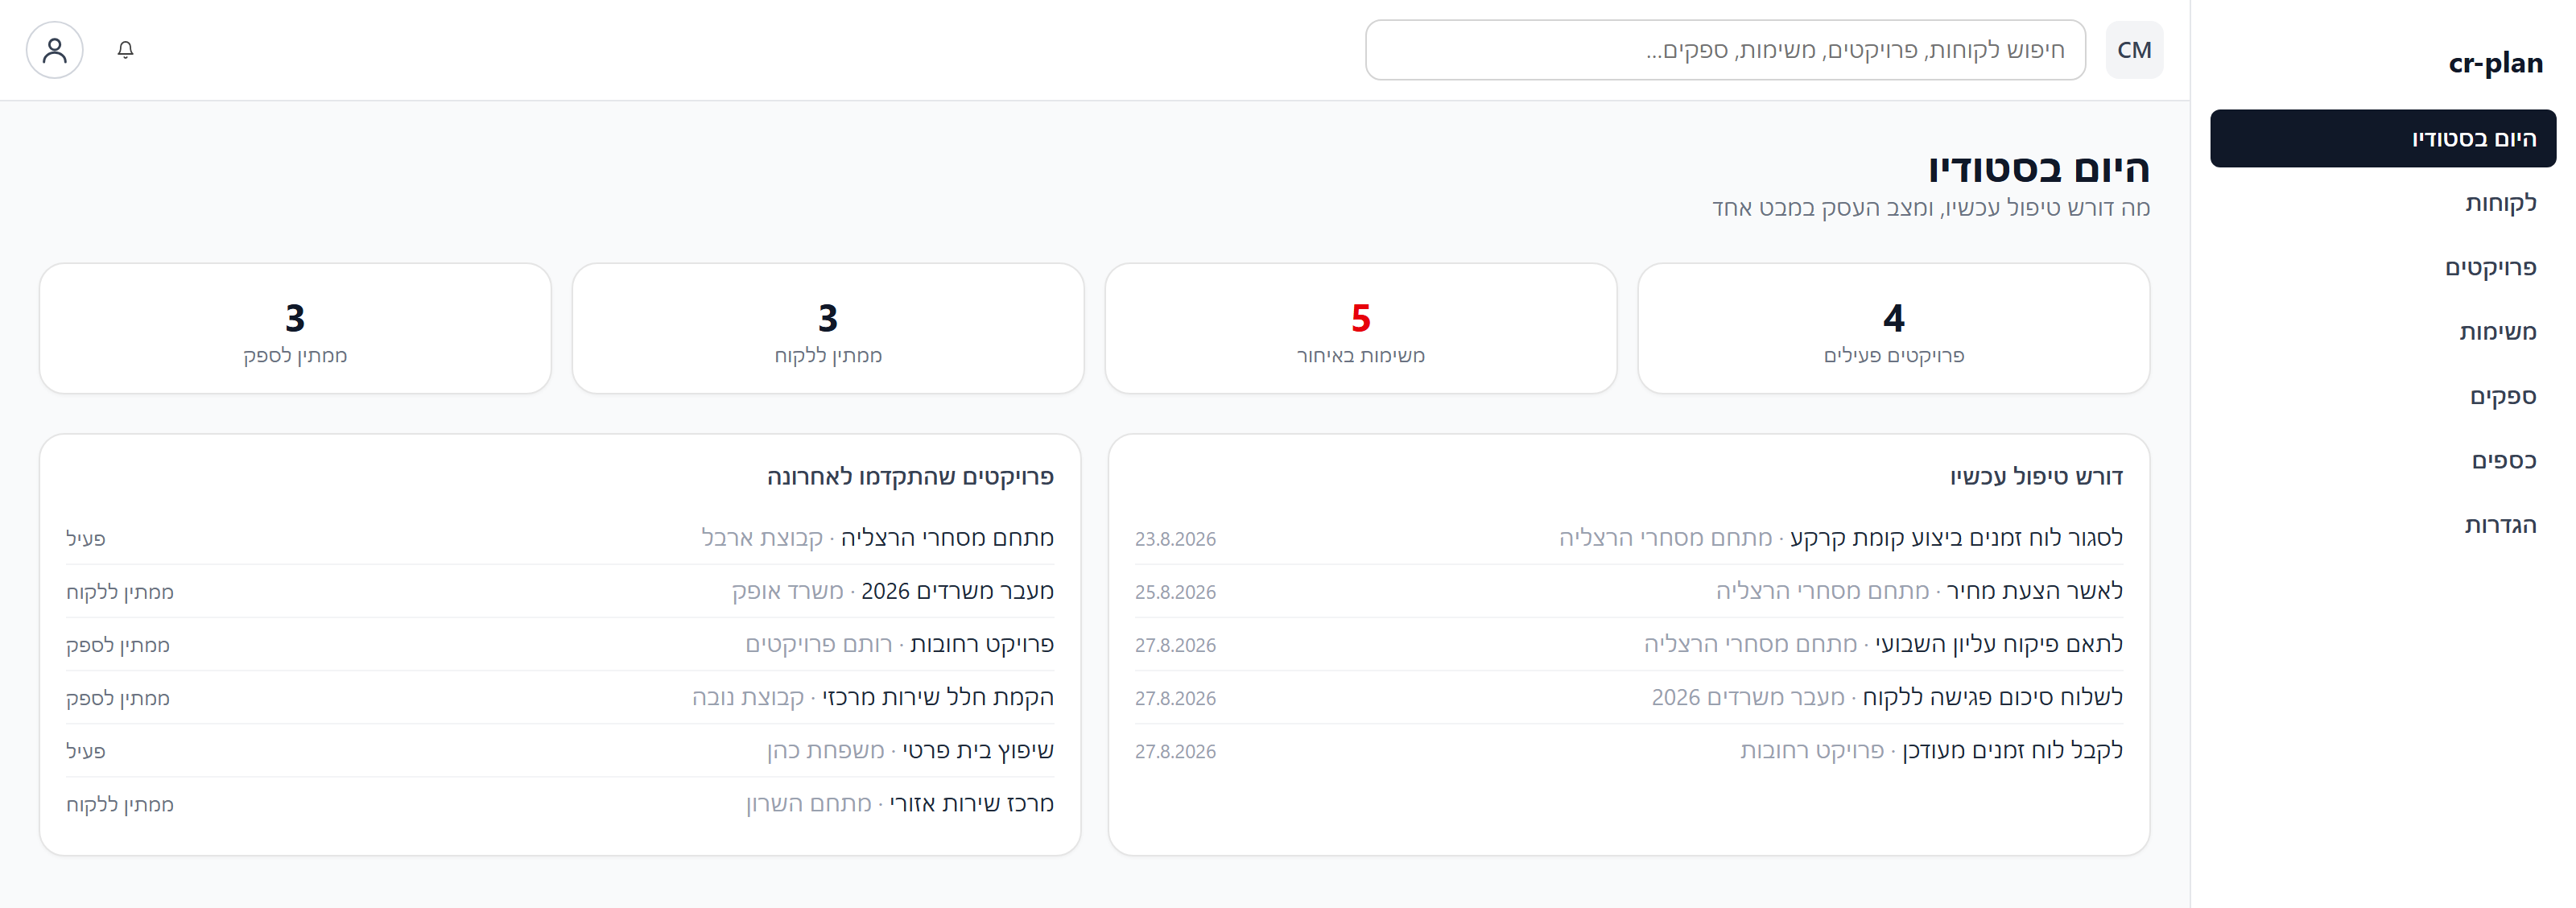Screen dimensions: 2576x908
Task: Open project מרכז שירות אזורי
Action: pos(560,803)
